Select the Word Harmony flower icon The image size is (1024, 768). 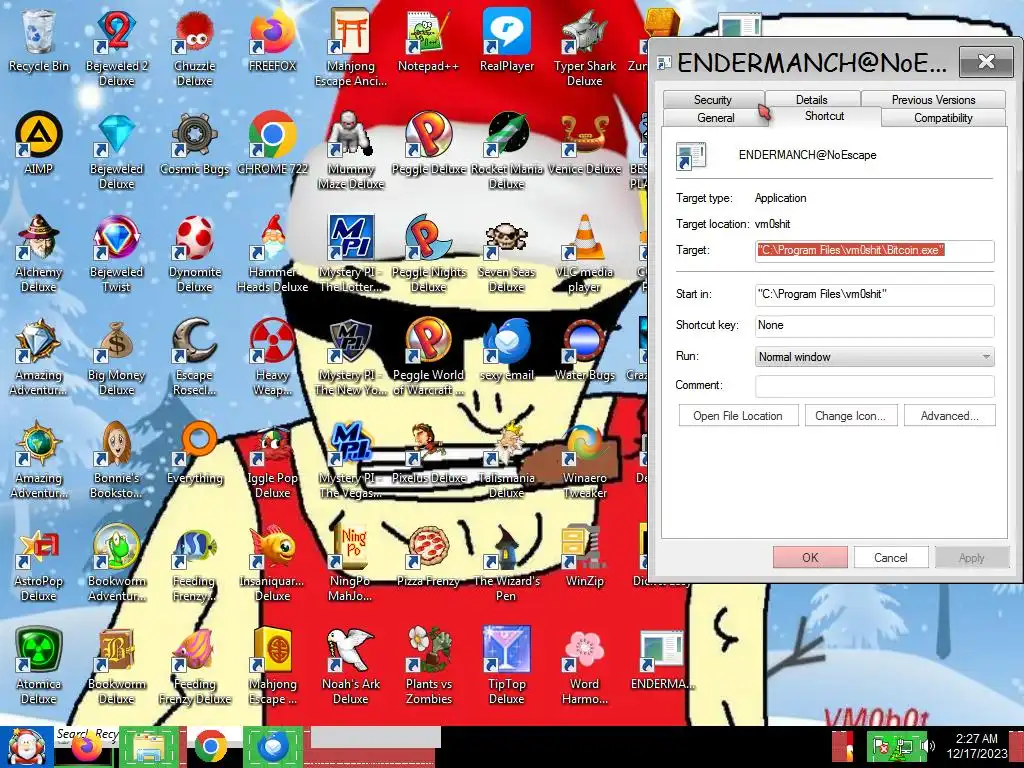[x=584, y=666]
